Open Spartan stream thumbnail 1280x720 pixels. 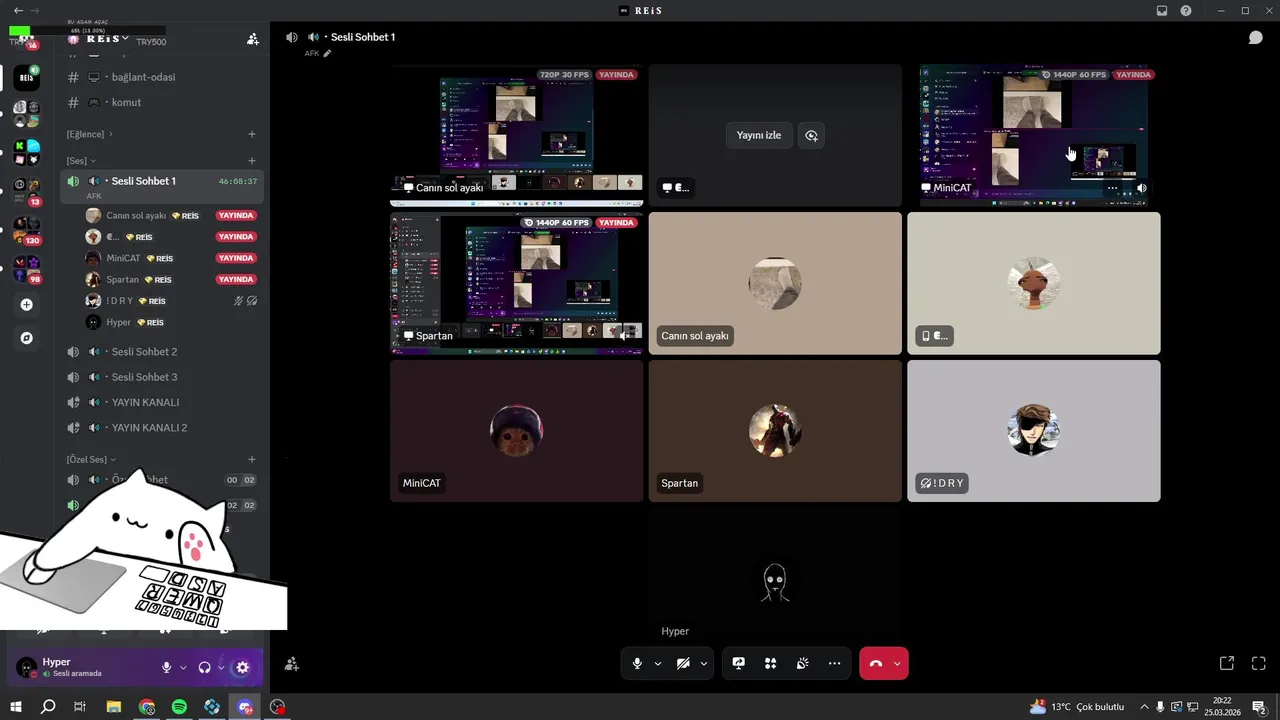click(x=516, y=283)
